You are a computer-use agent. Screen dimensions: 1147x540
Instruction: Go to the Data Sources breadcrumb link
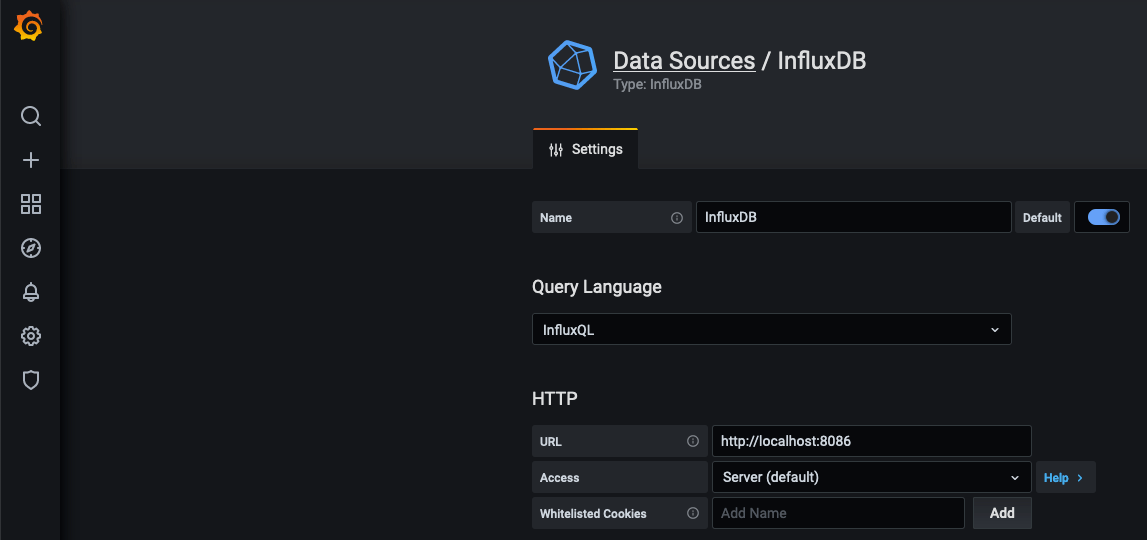[x=684, y=60]
